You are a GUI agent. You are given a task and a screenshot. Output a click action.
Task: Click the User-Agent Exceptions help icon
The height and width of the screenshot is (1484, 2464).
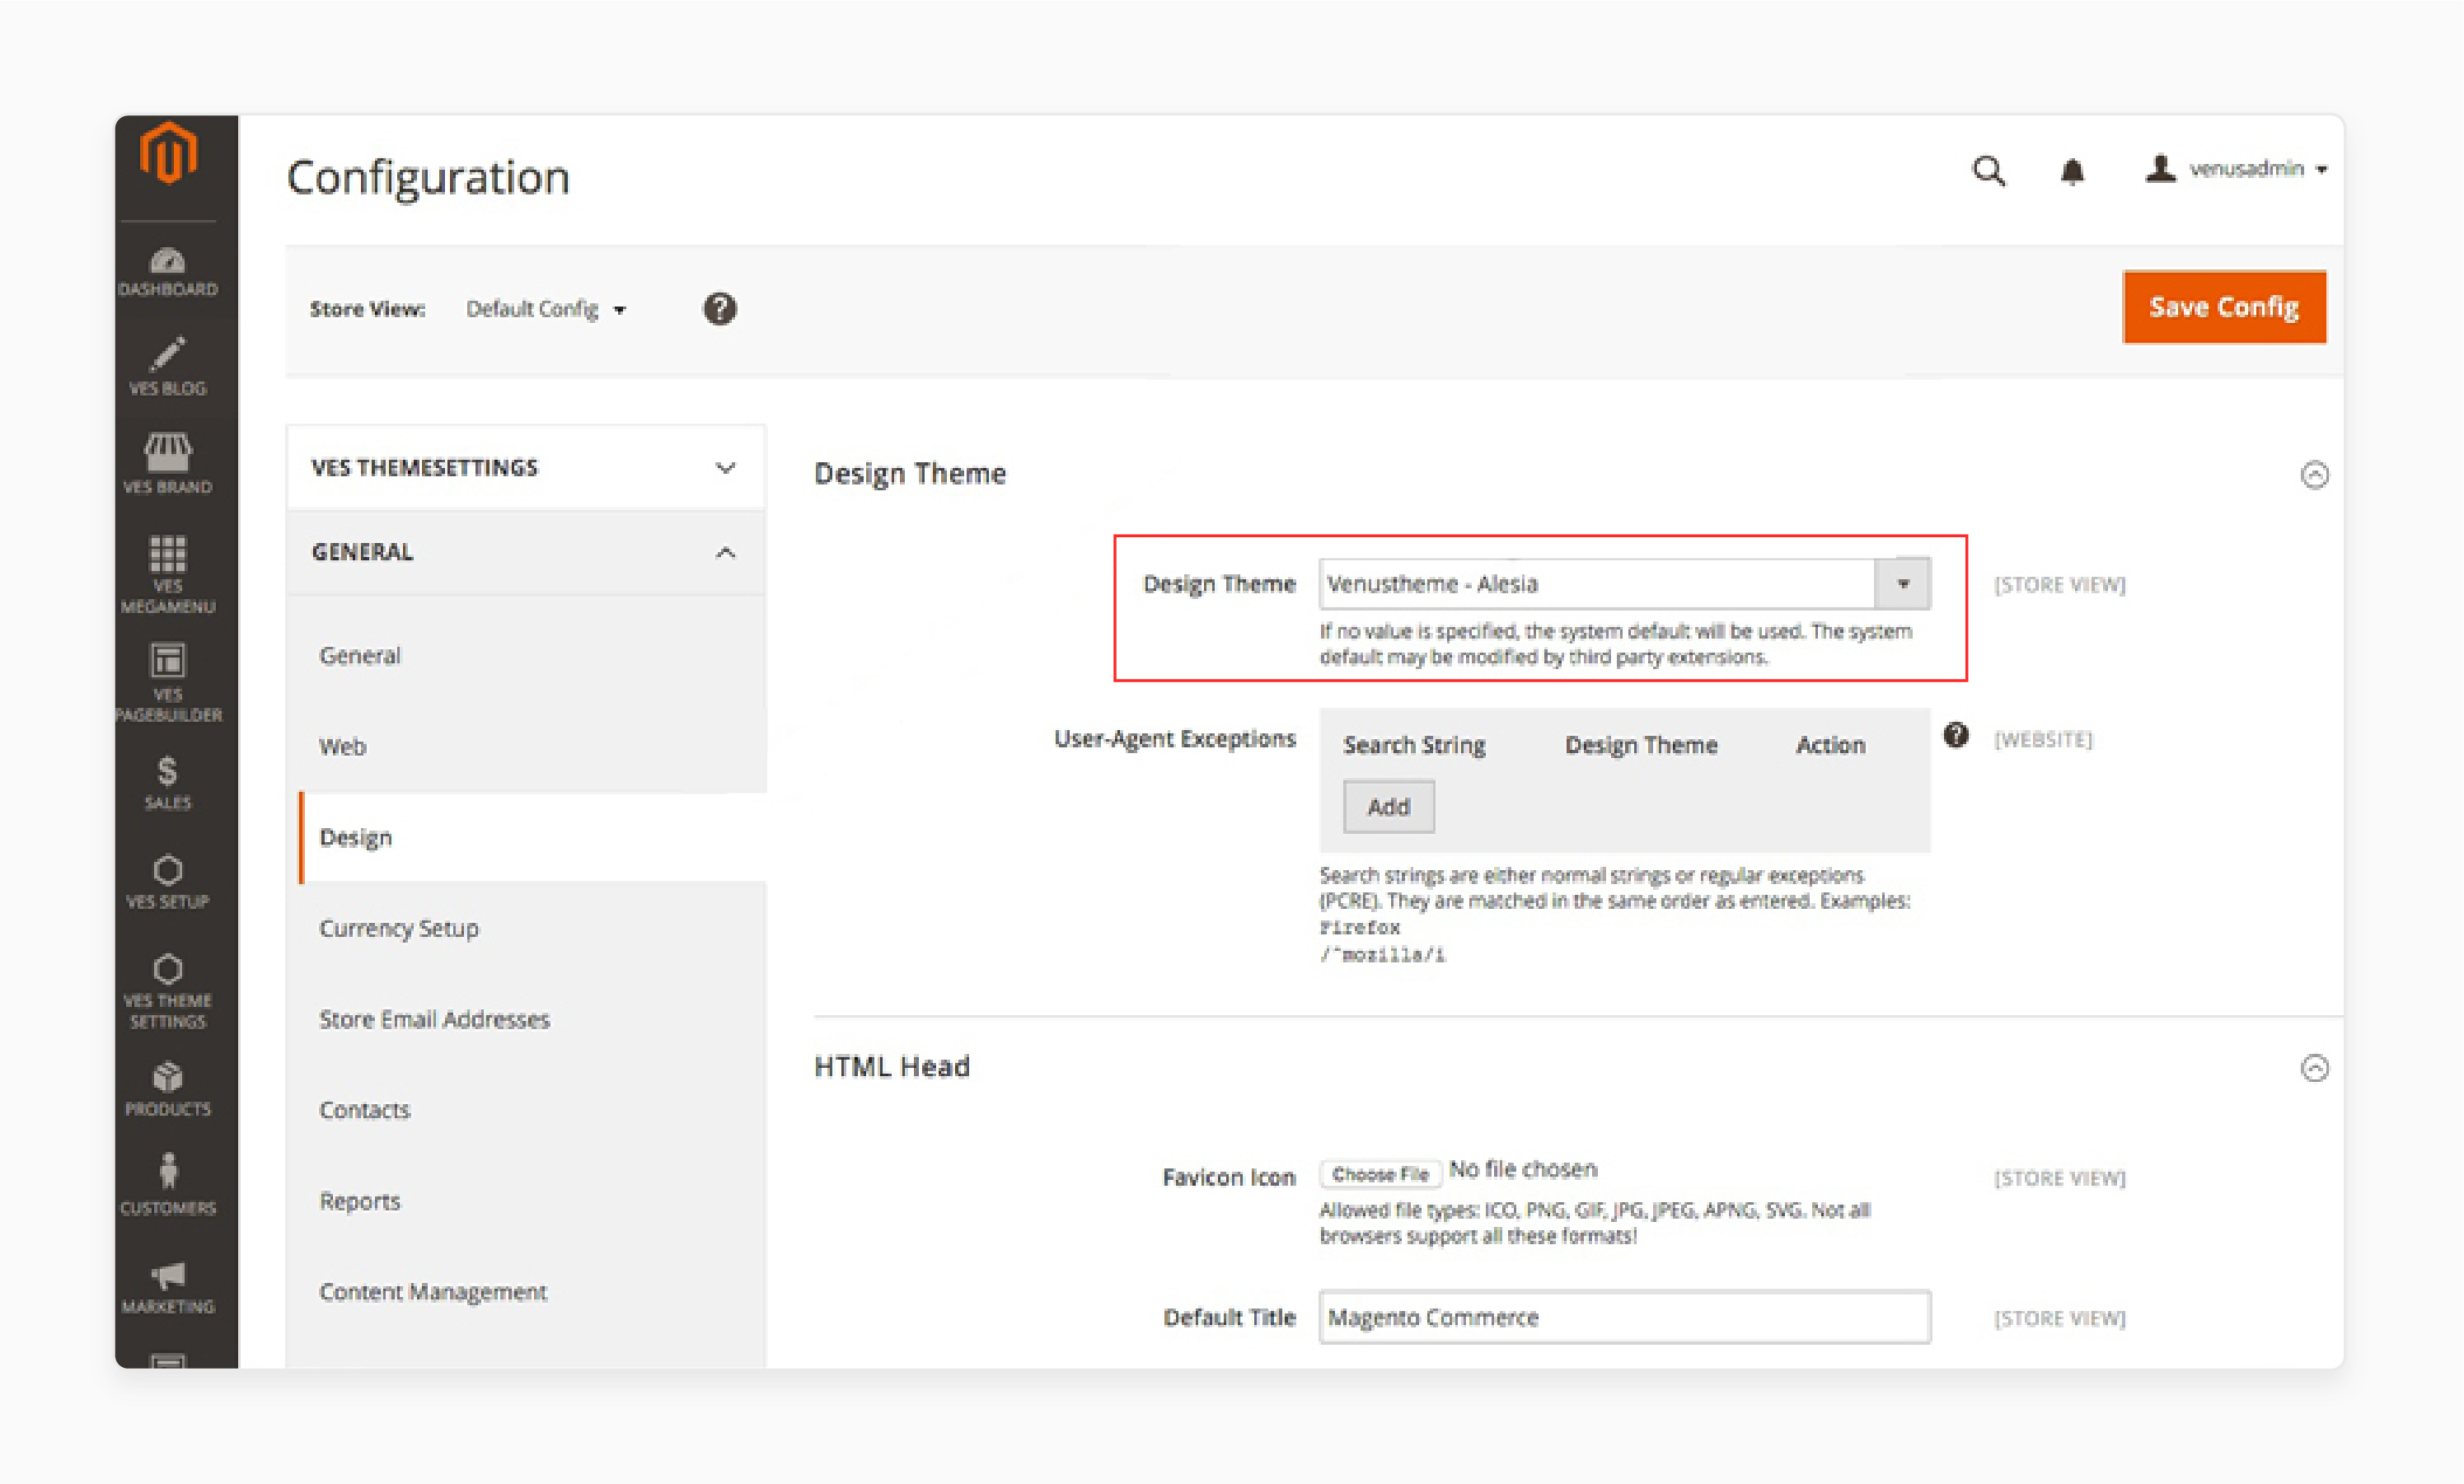[1956, 736]
